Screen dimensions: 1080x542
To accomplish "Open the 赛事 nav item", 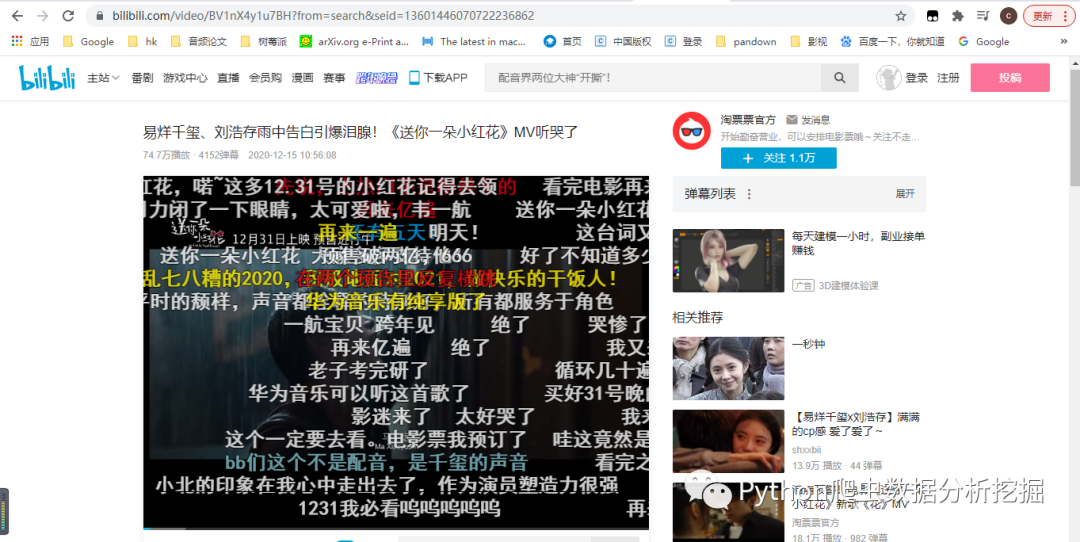I will coord(334,78).
